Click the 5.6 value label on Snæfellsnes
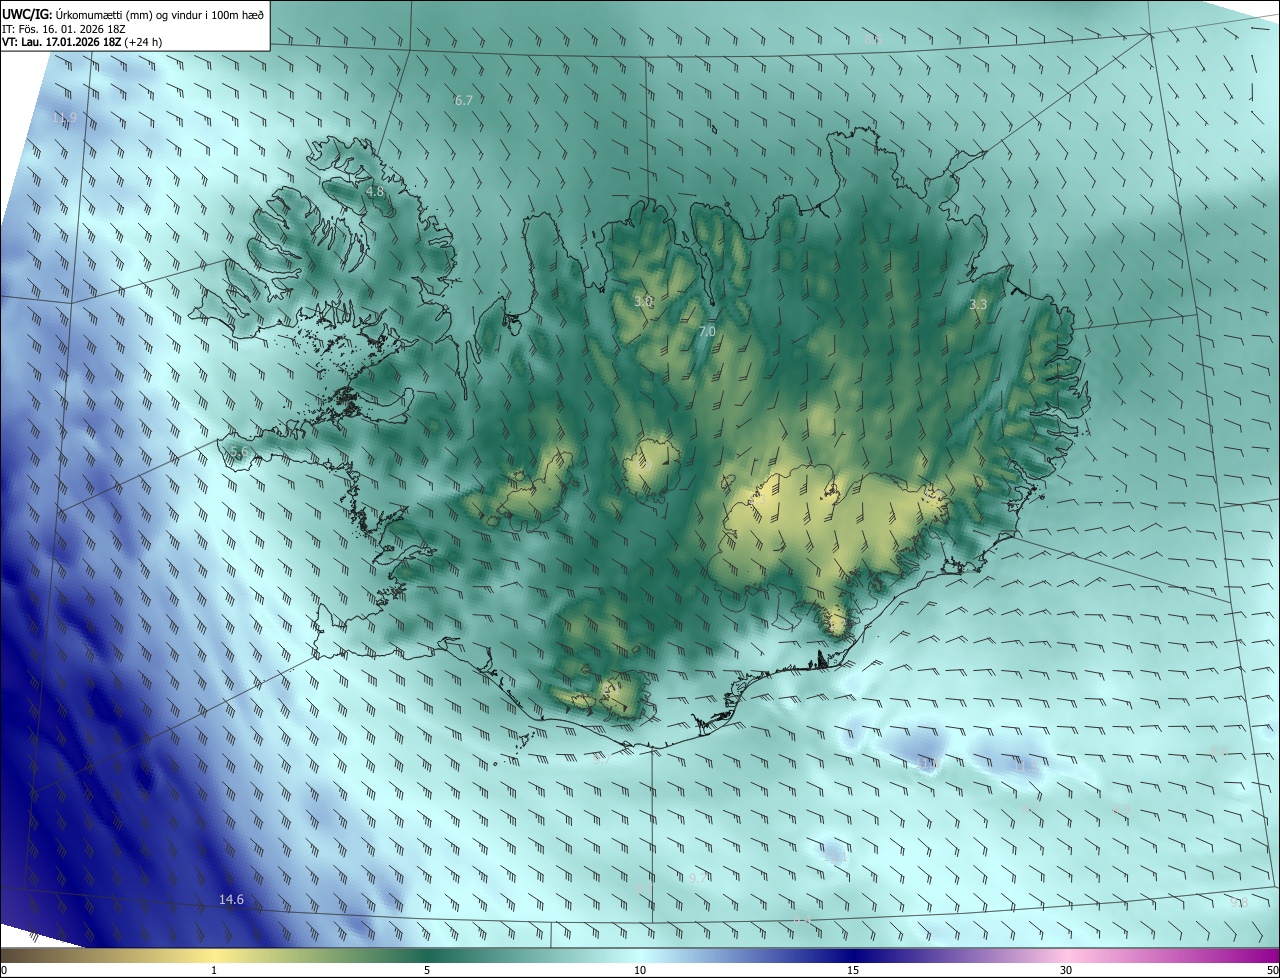1280x978 pixels. [x=238, y=453]
